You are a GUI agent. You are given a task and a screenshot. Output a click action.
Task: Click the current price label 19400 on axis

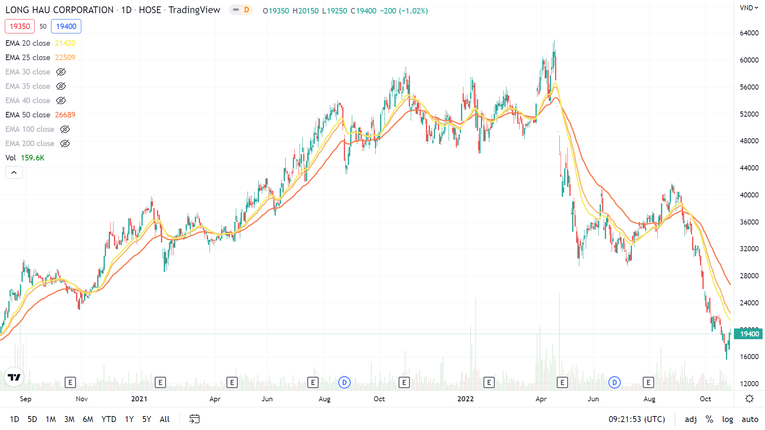[x=749, y=334]
